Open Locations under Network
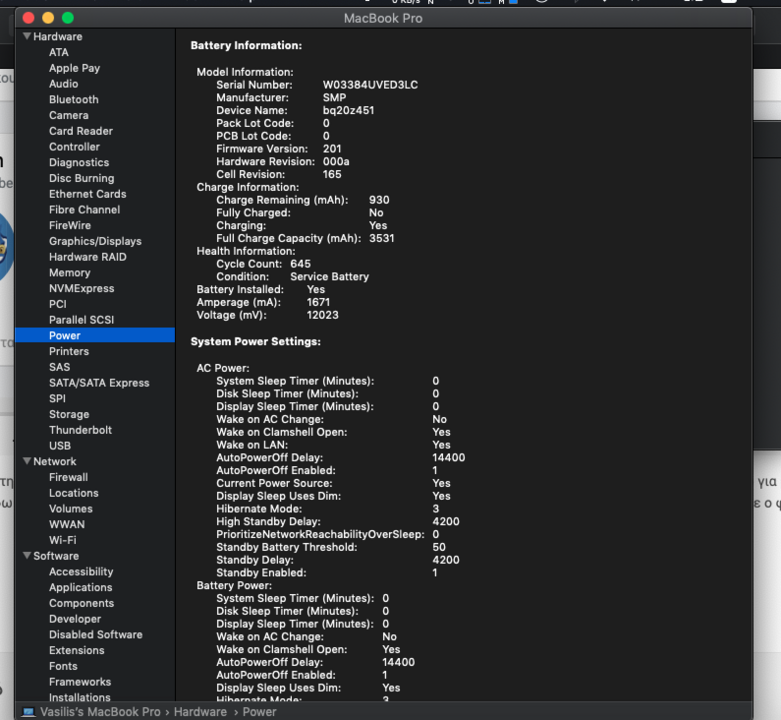The height and width of the screenshot is (720, 781). (74, 493)
